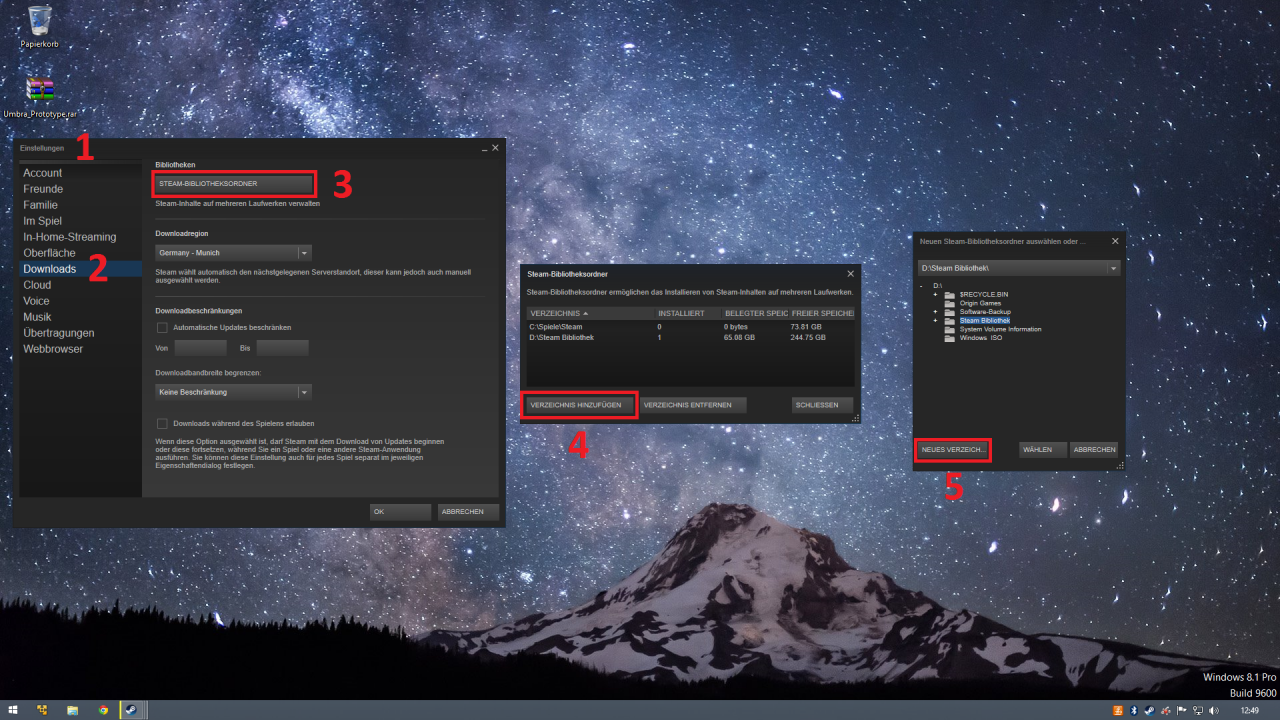This screenshot has width=1280, height=720.
Task: Expand the Software-Backup tree node
Action: (935, 312)
